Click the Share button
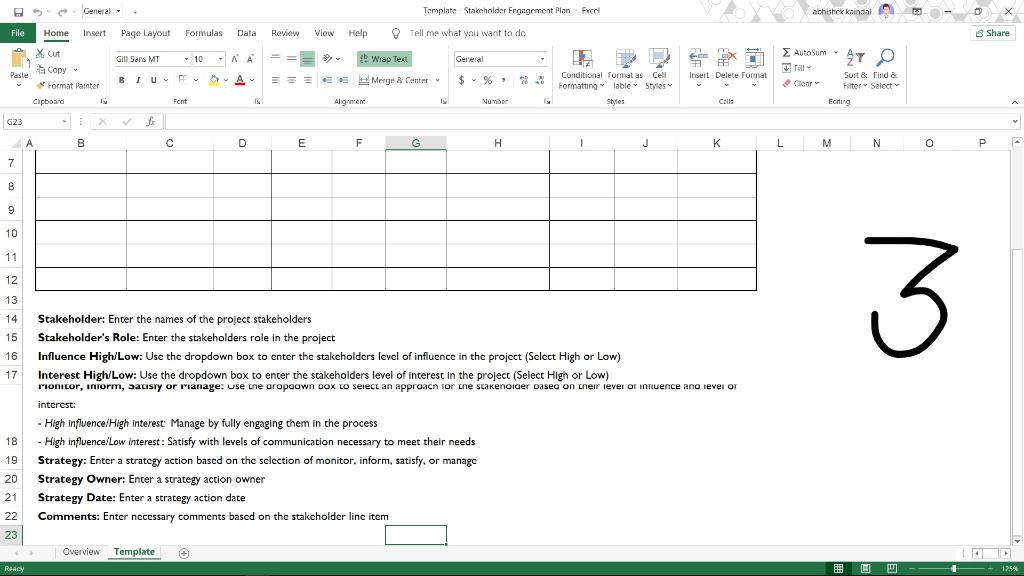The image size is (1024, 576). [991, 32]
